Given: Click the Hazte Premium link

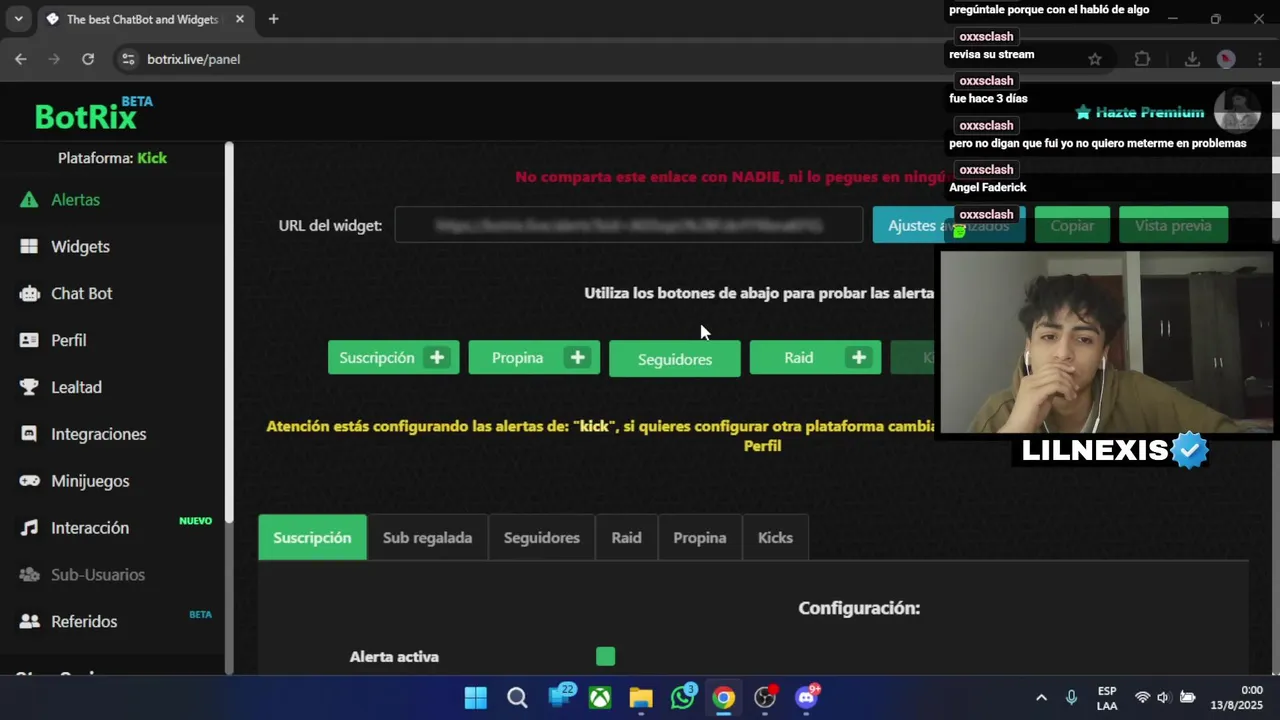Looking at the screenshot, I should coord(1139,112).
